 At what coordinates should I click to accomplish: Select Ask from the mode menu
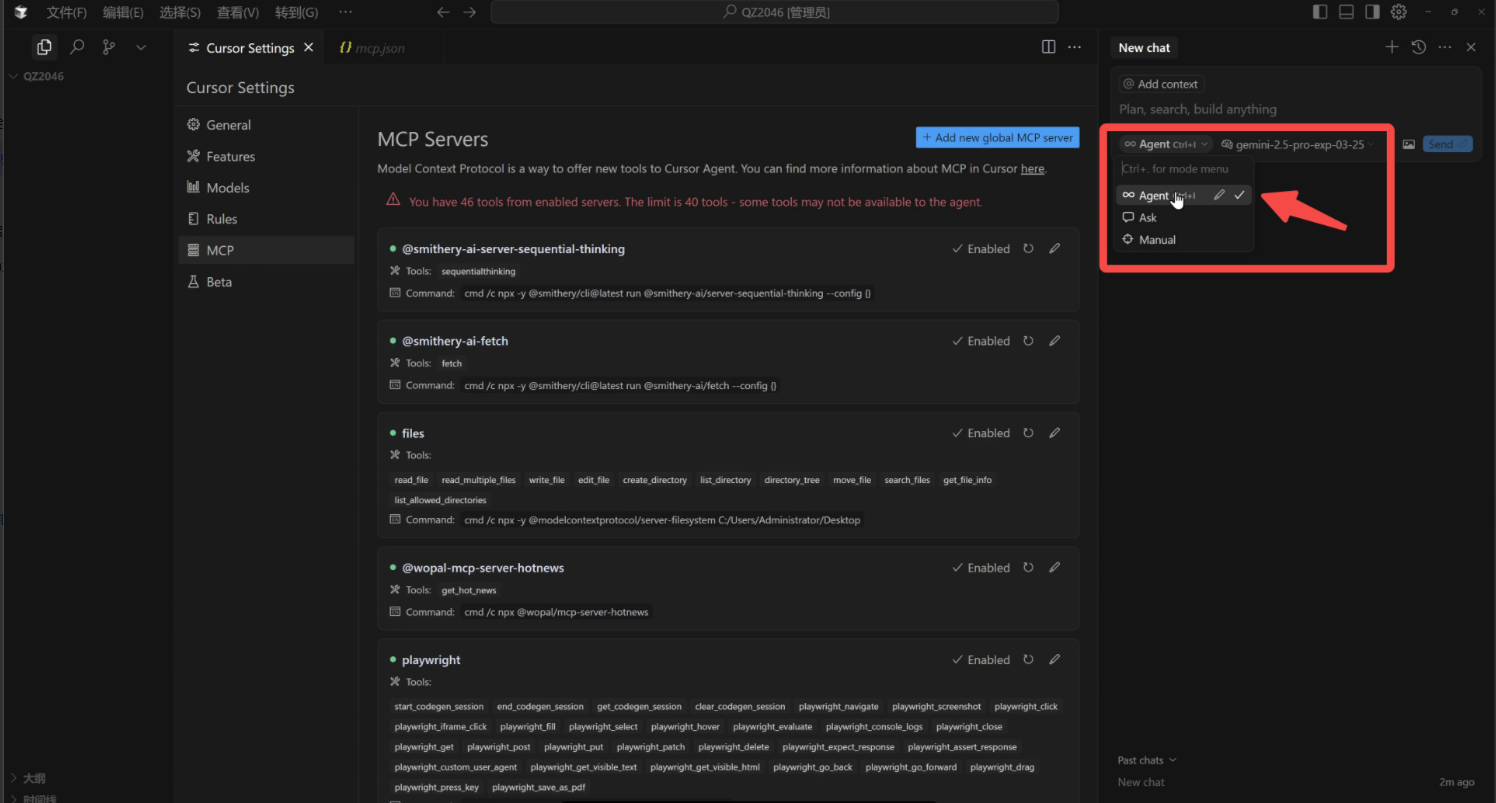(1146, 217)
